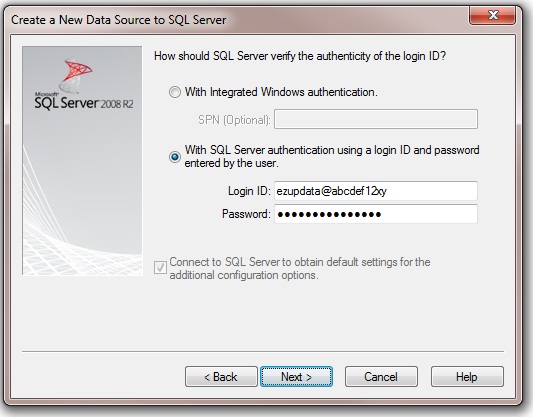This screenshot has width=533, height=417.
Task: Click the SPN (Optional) text field
Action: coord(376,119)
